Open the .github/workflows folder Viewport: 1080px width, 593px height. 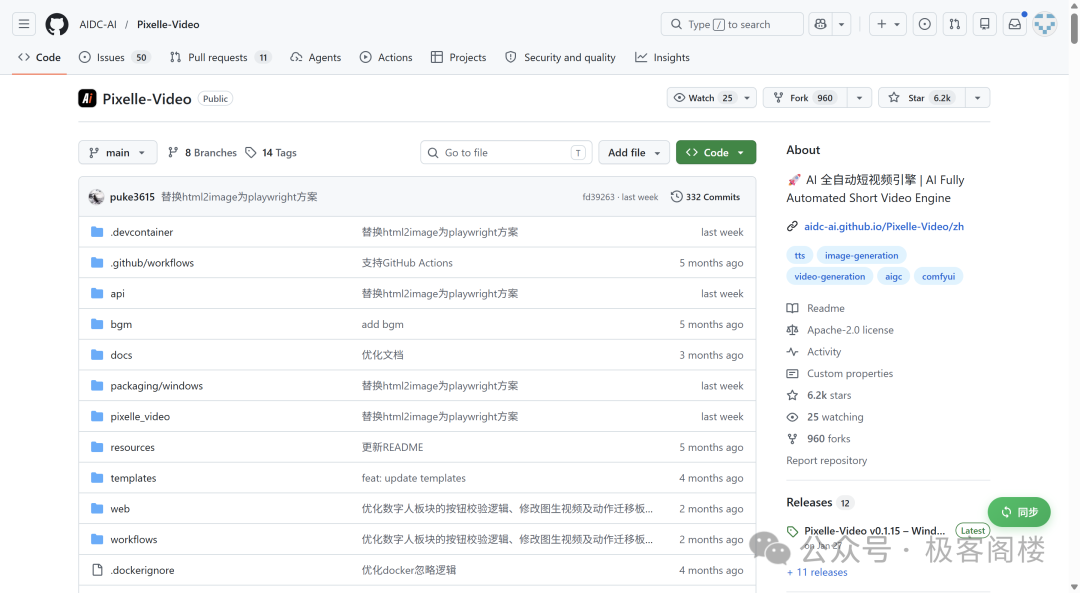152,262
